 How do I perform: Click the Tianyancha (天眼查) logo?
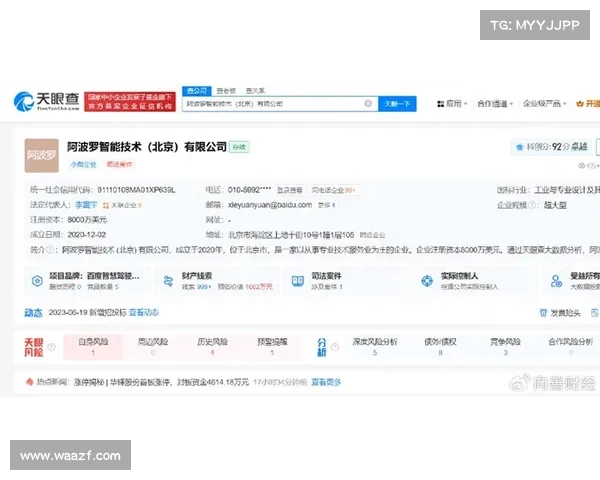click(37, 102)
